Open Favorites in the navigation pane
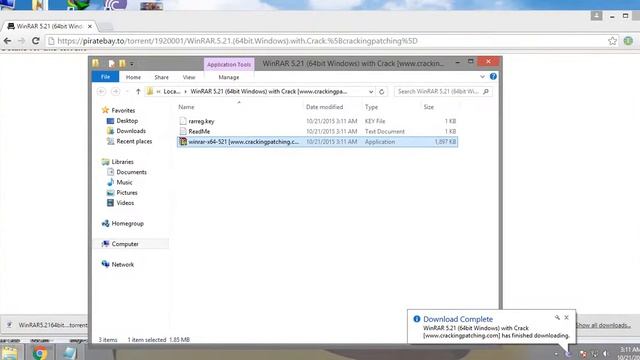The image size is (640, 360). click(x=123, y=110)
